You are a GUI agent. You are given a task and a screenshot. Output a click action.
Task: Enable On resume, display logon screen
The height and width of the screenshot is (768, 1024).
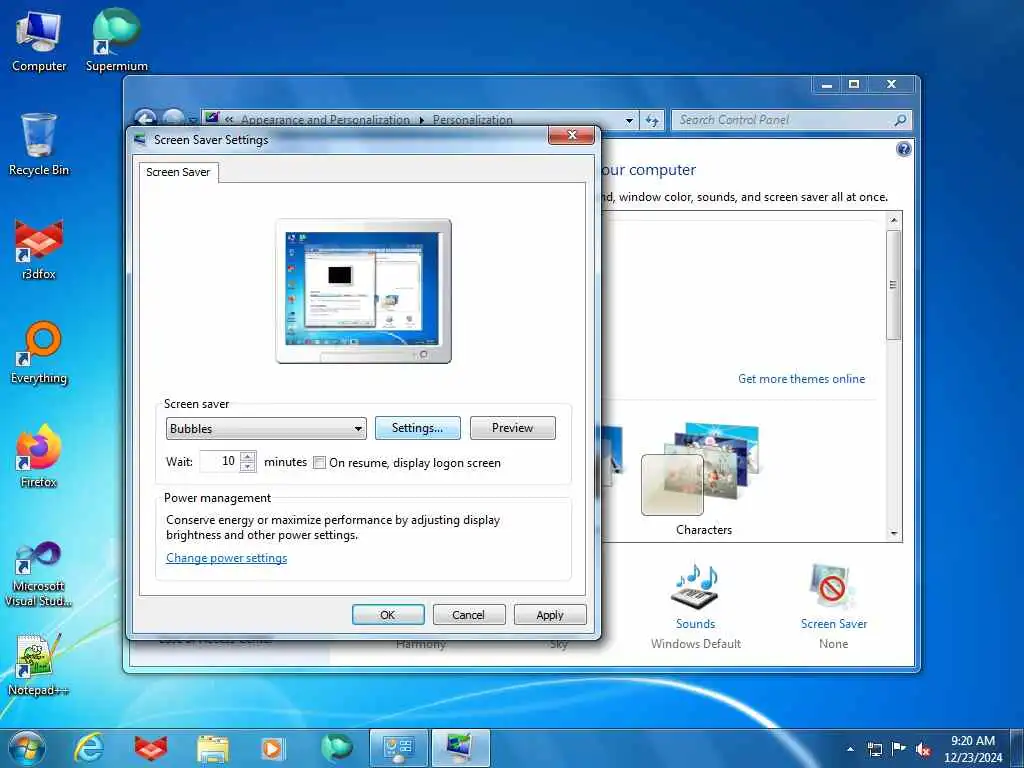pyautogui.click(x=319, y=463)
